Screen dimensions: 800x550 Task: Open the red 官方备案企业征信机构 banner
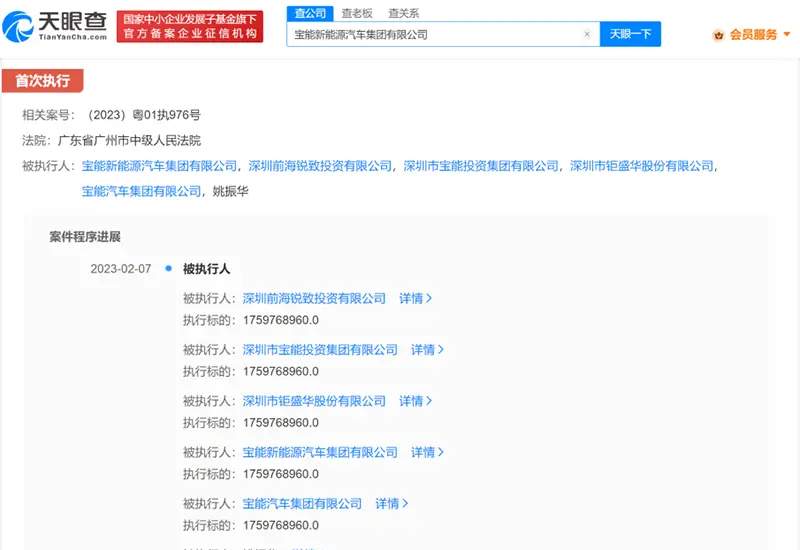(190, 27)
